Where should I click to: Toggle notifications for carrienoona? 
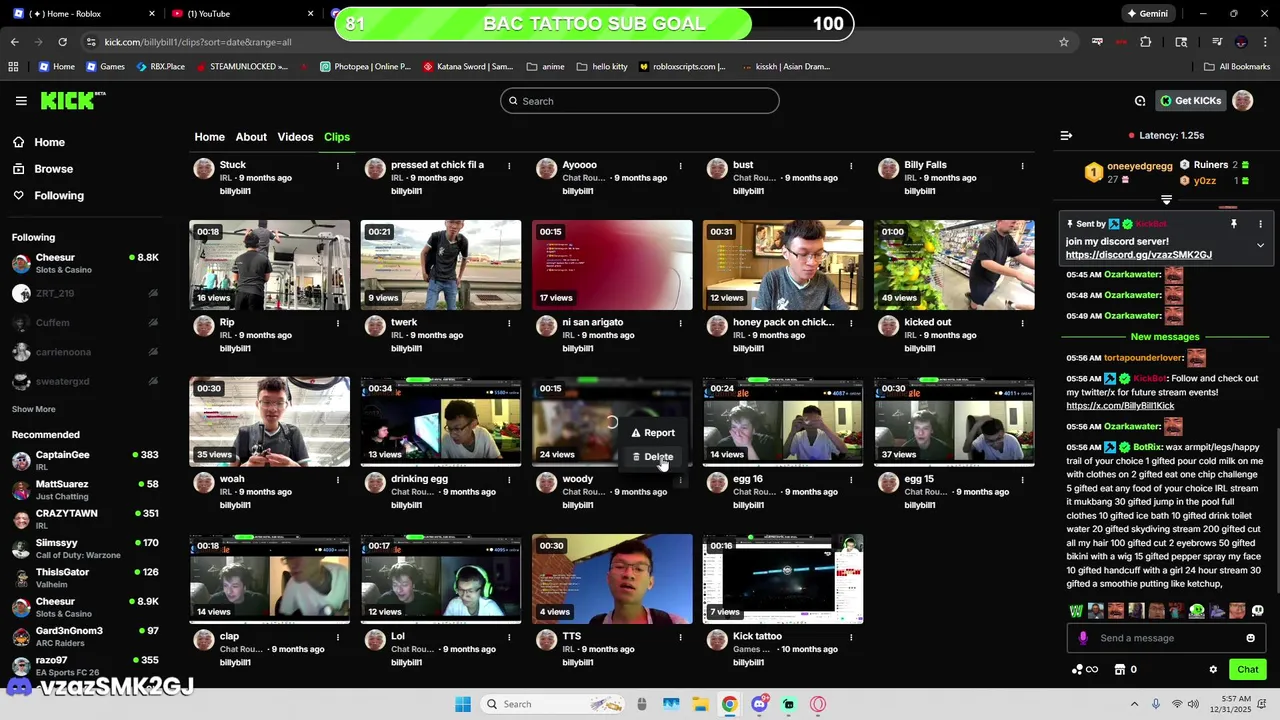[153, 352]
